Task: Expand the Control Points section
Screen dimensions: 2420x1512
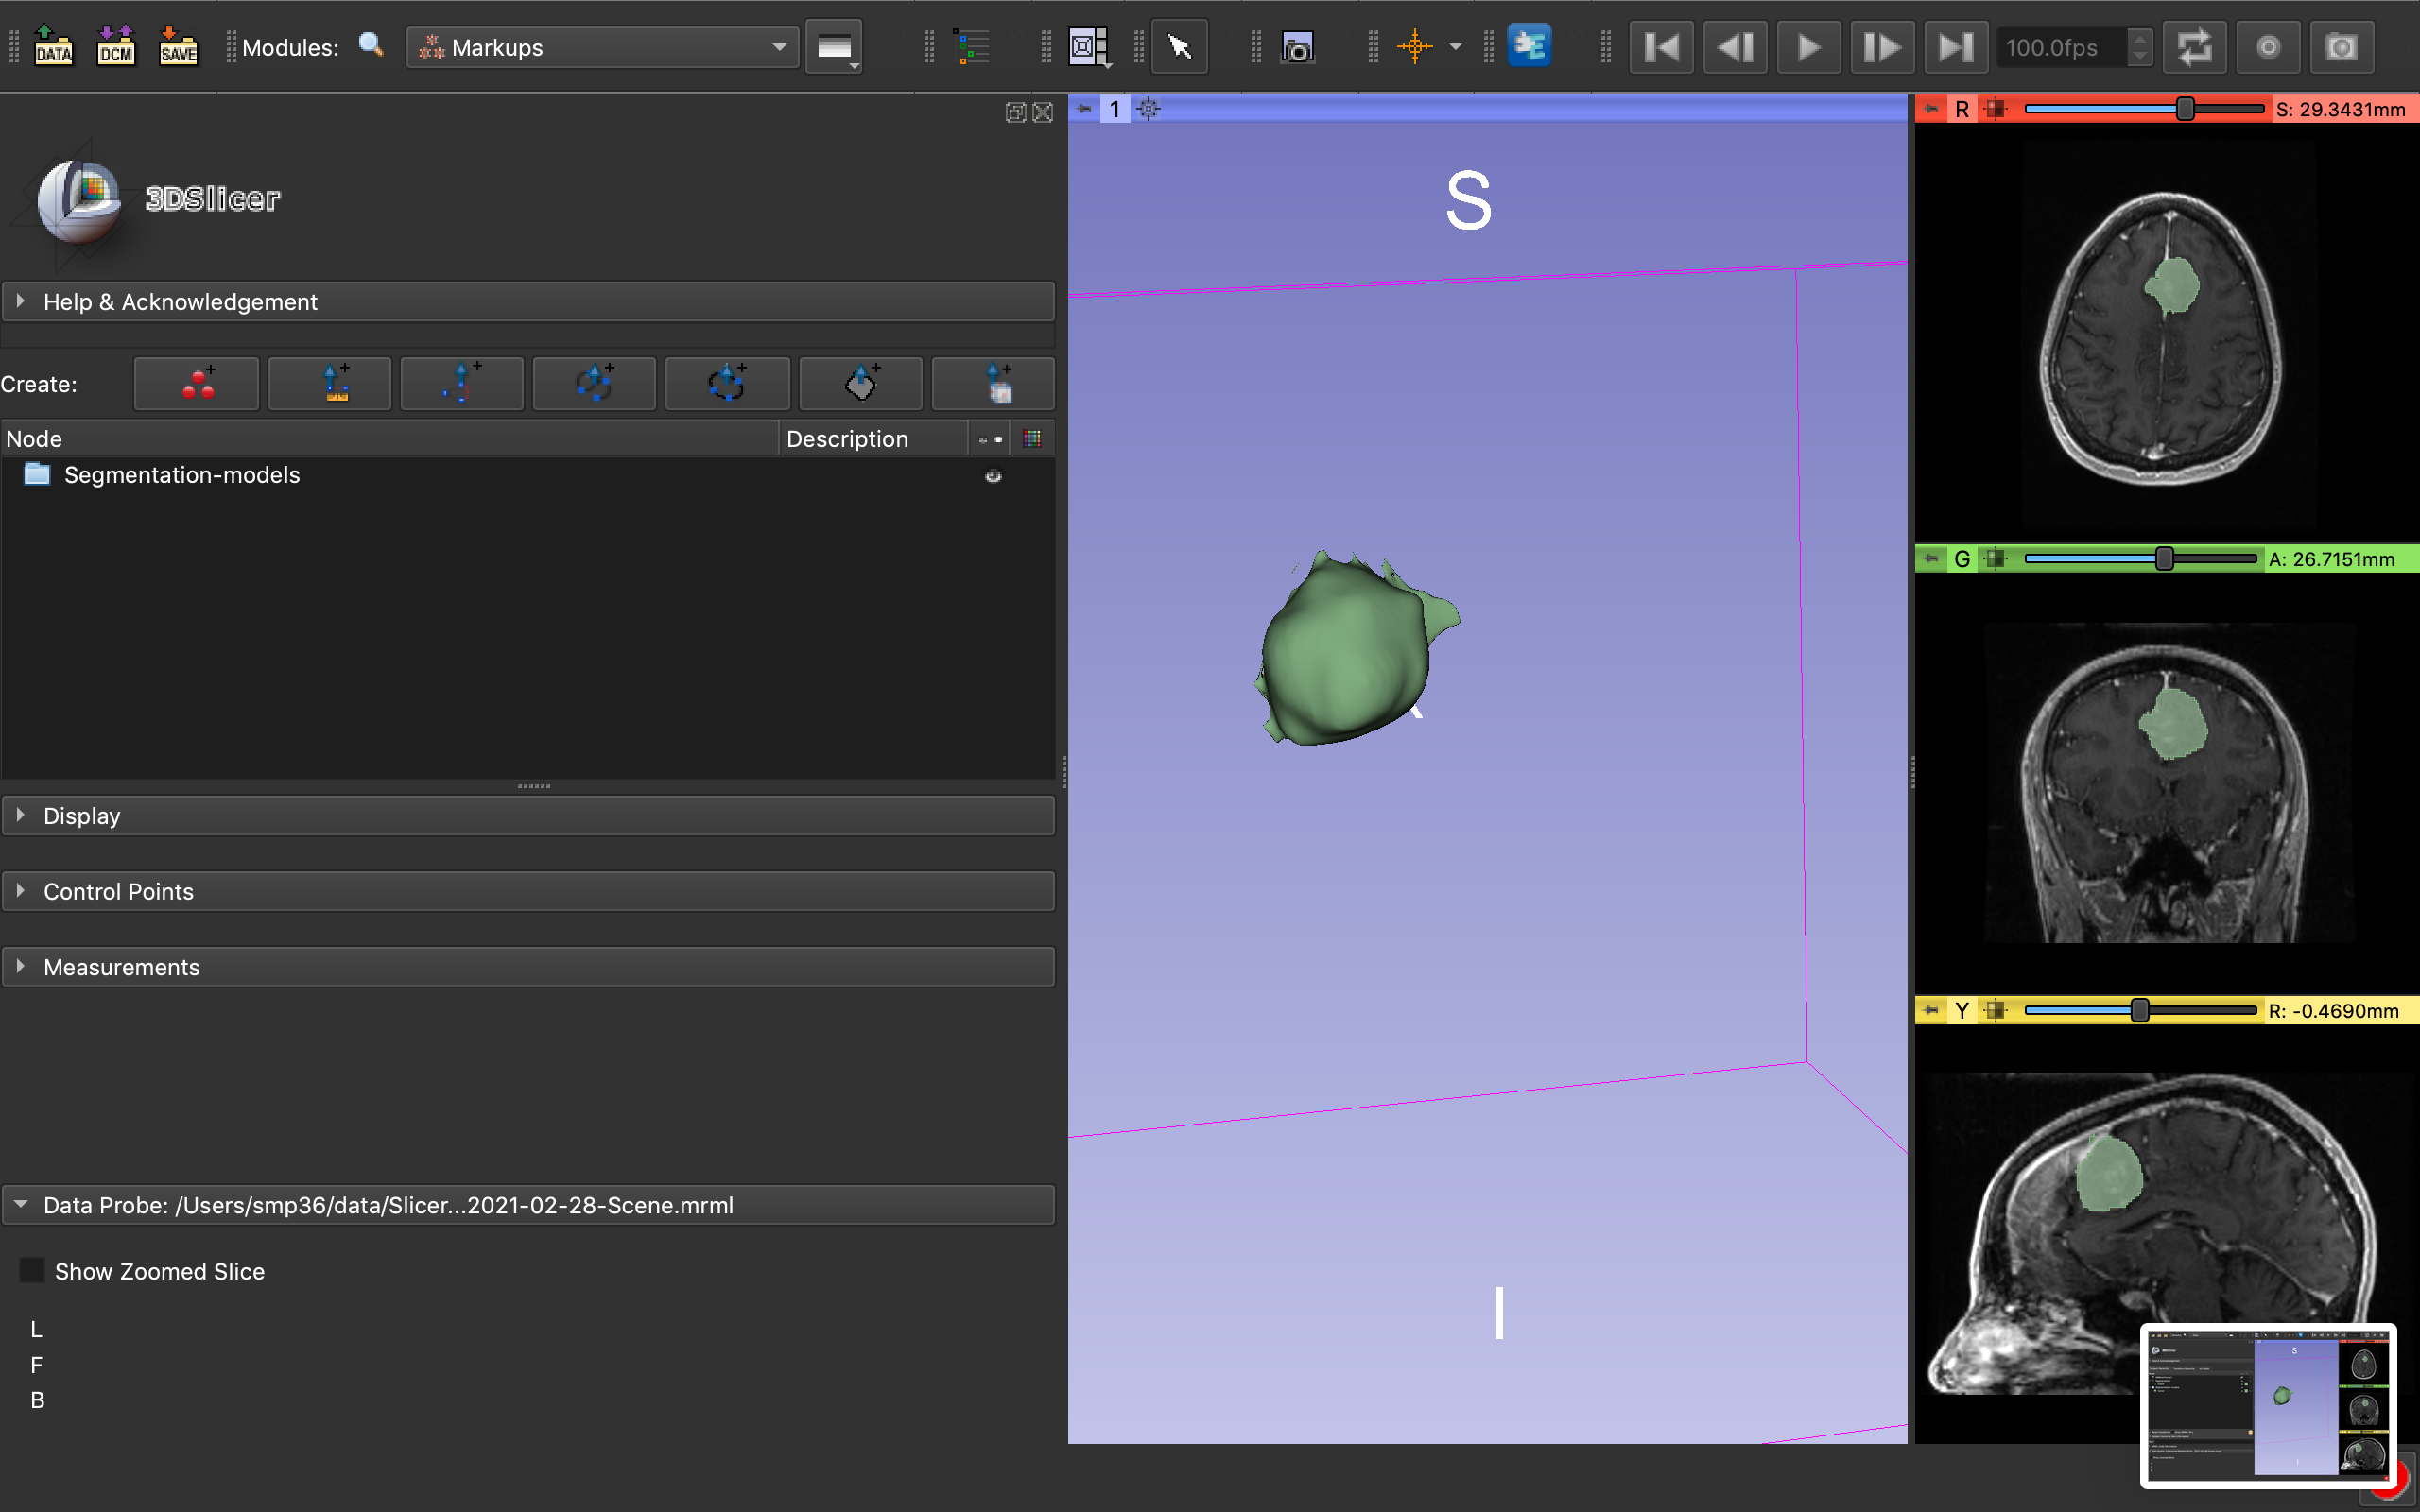Action: click(118, 891)
